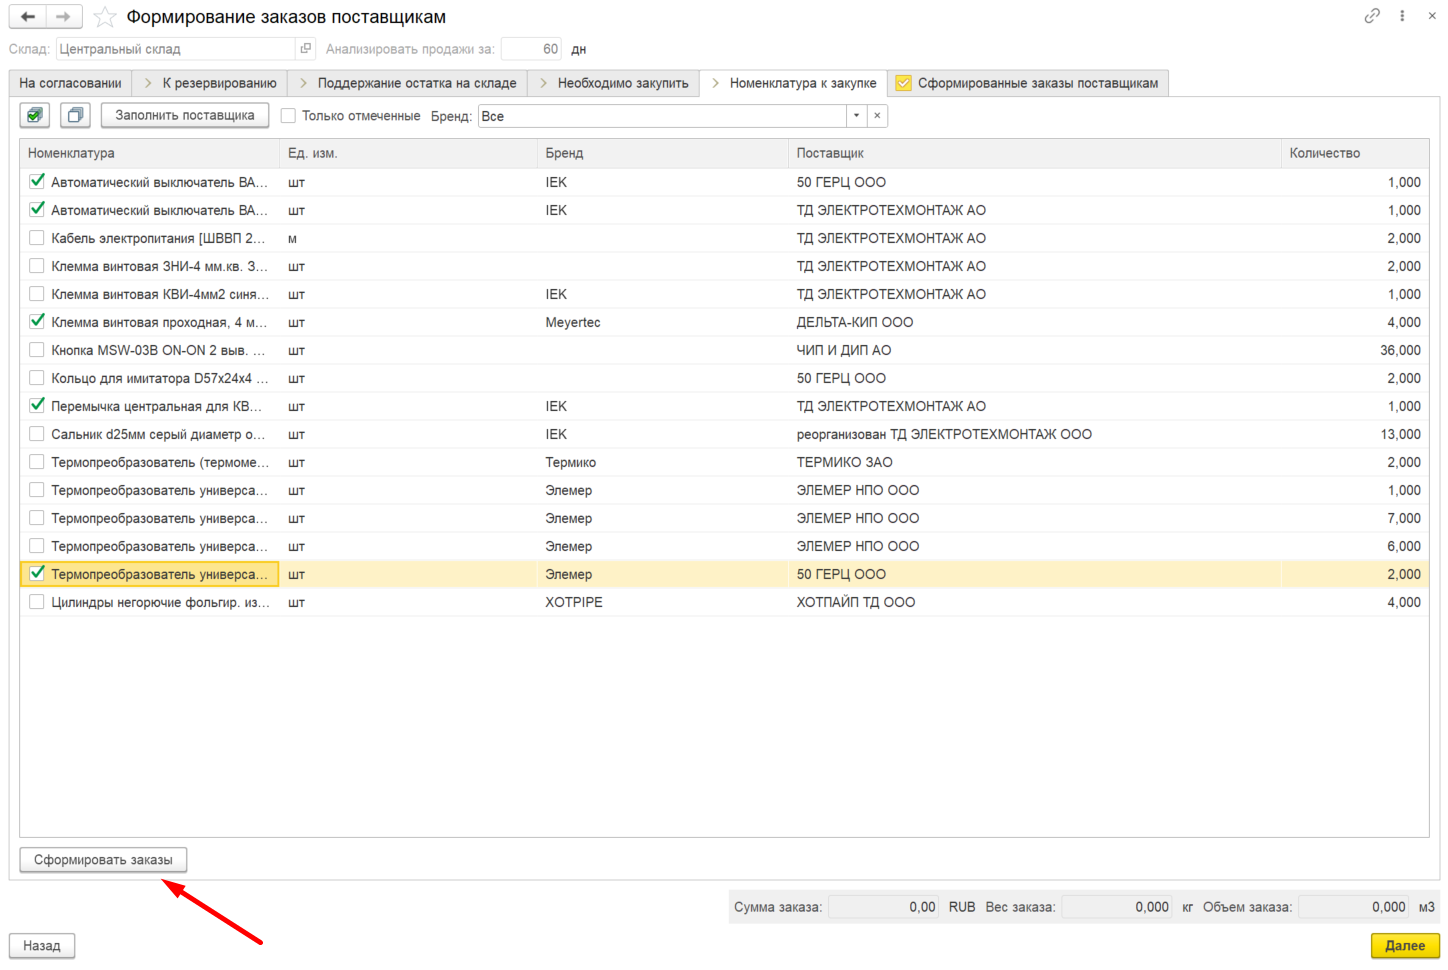The width and height of the screenshot is (1448, 970).
Task: Switch to the На согласовании tab
Action: [70, 83]
